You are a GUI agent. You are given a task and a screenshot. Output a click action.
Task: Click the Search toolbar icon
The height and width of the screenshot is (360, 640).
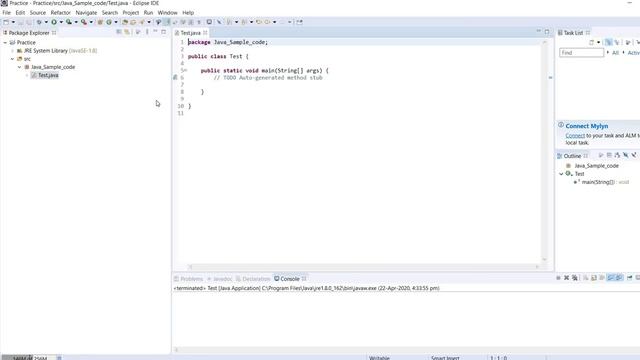click(142, 22)
